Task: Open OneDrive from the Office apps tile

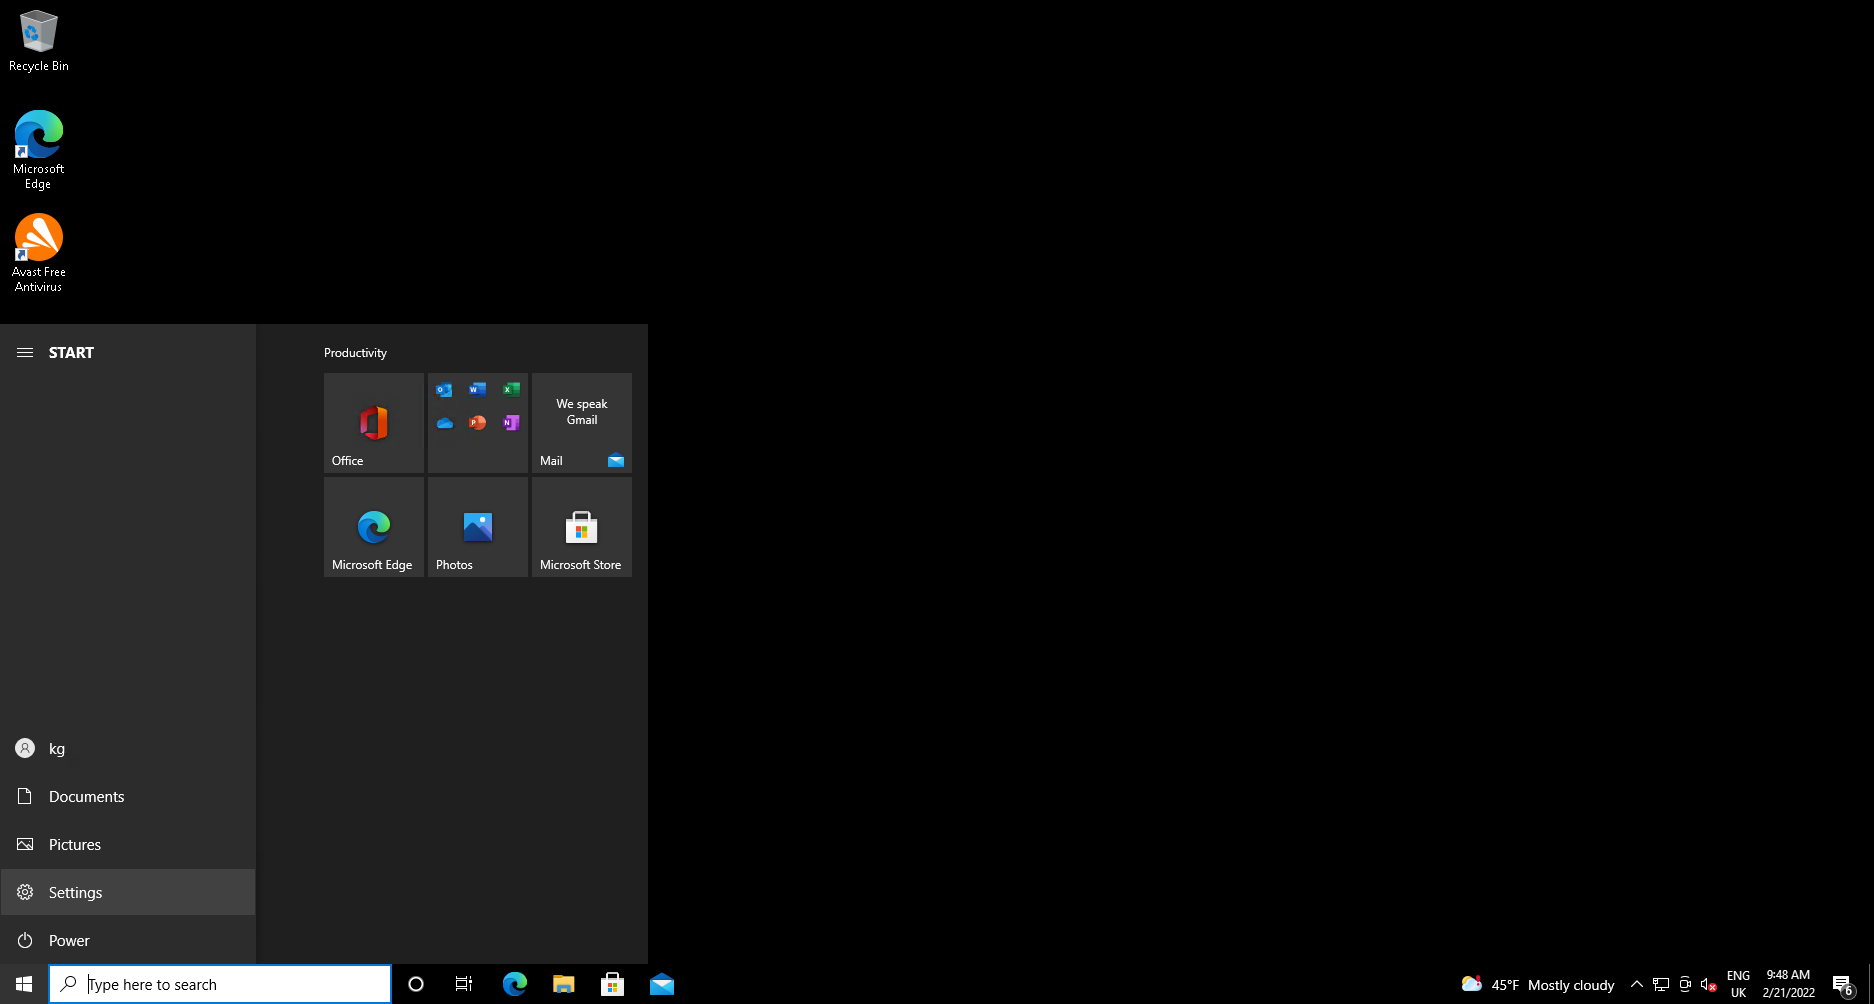Action: pos(444,423)
